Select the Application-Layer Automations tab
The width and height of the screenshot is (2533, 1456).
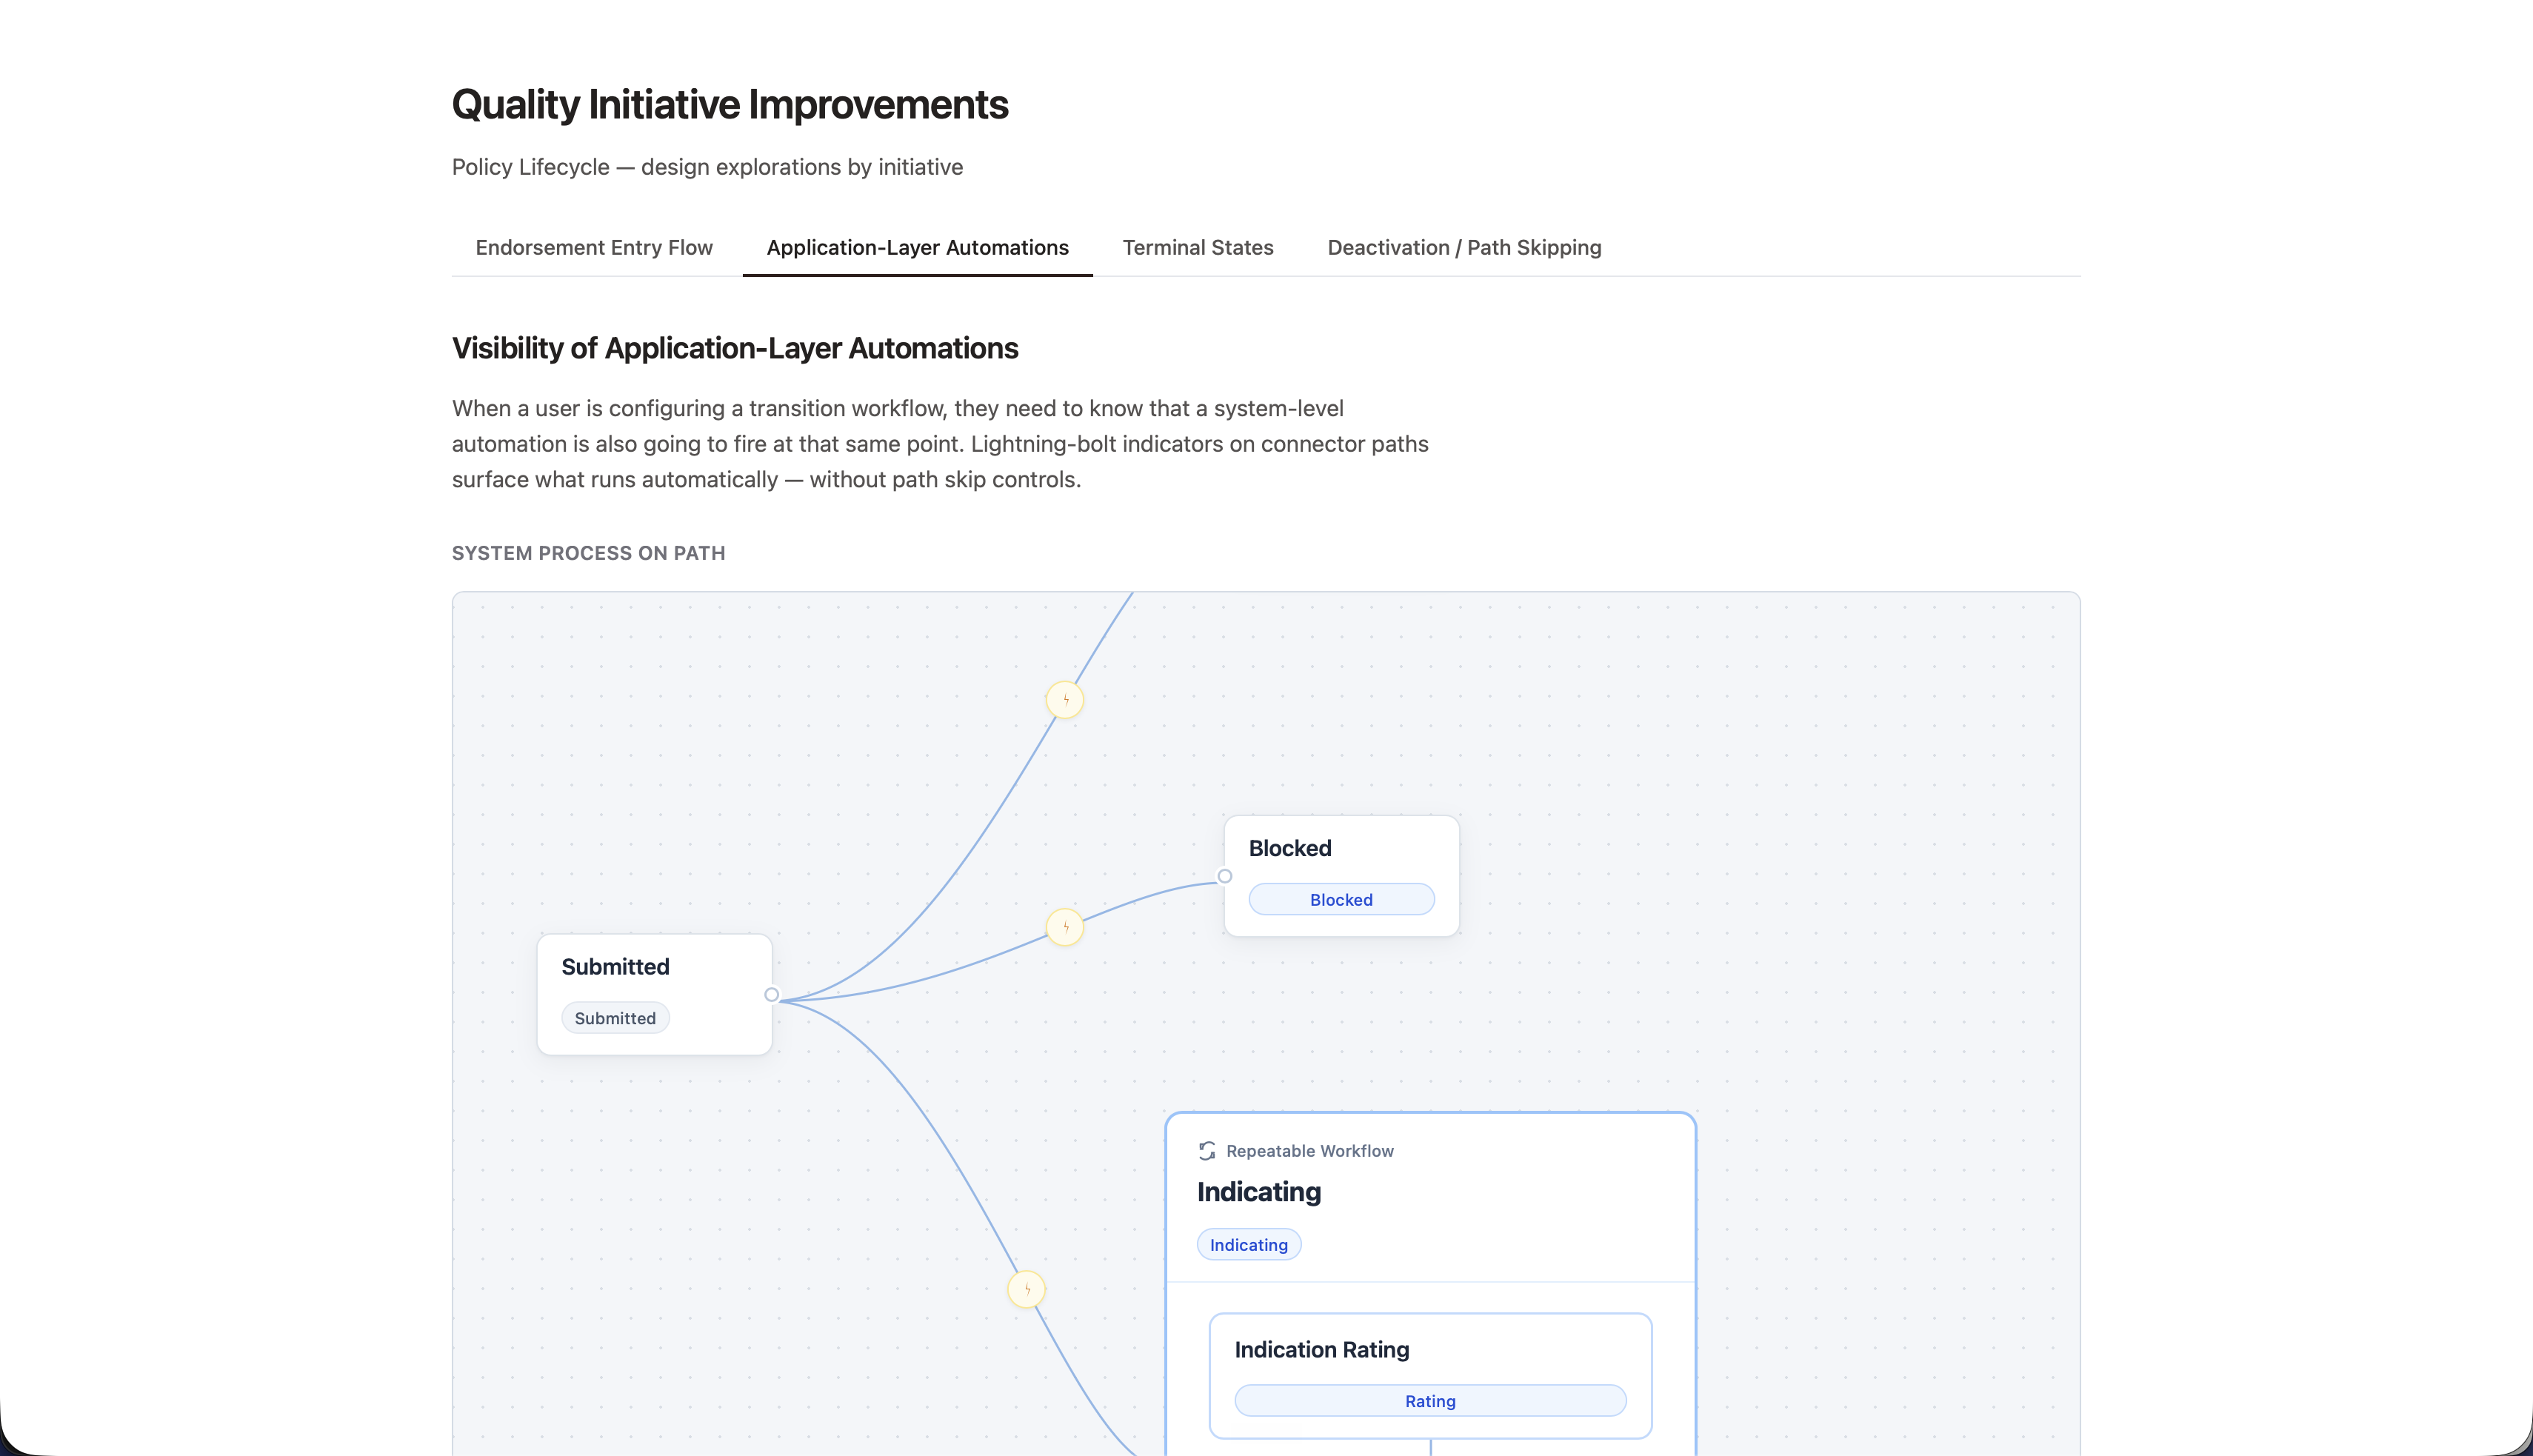917,247
